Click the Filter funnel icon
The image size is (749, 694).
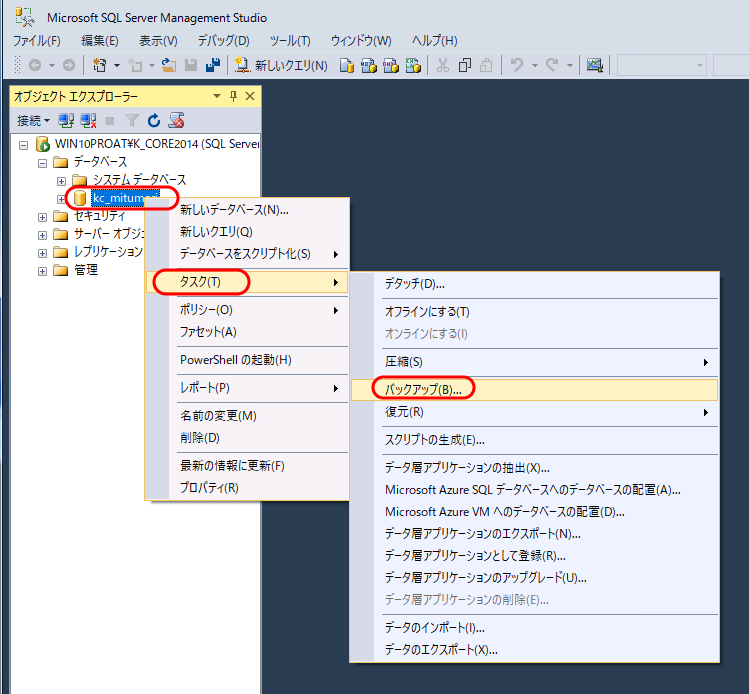(132, 121)
